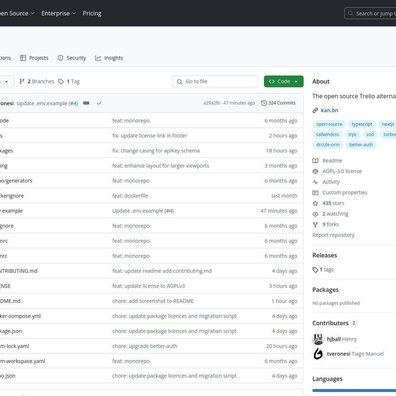396x396 pixels.
Task: View the 2 Branches link
Action: (x=37, y=81)
